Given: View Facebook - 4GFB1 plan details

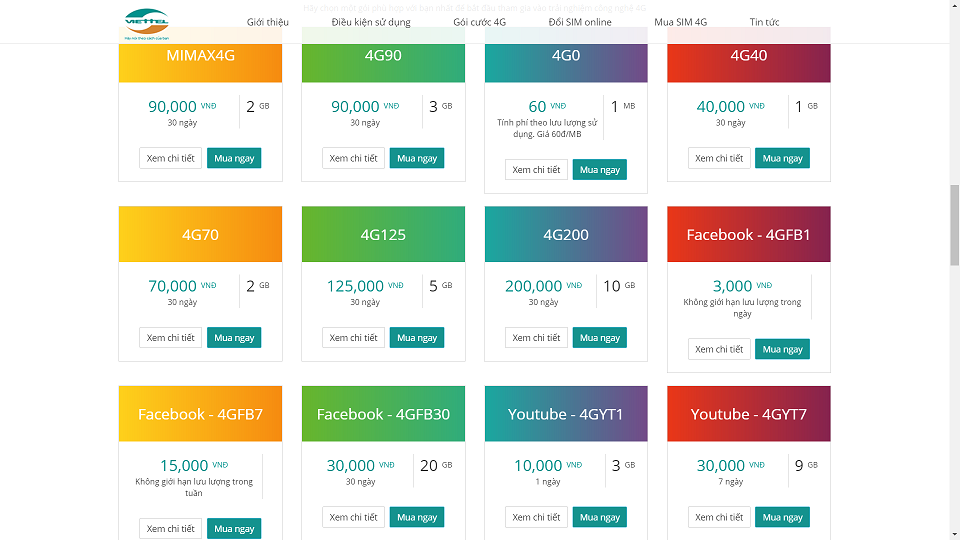Looking at the screenshot, I should pos(719,349).
